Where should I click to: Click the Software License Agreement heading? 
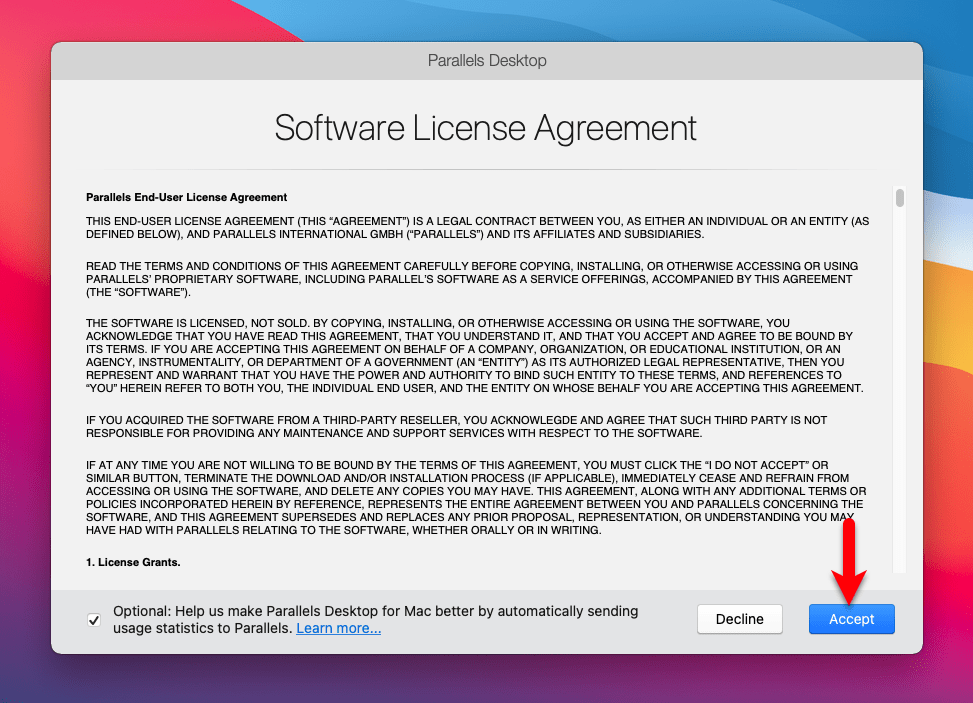click(486, 128)
